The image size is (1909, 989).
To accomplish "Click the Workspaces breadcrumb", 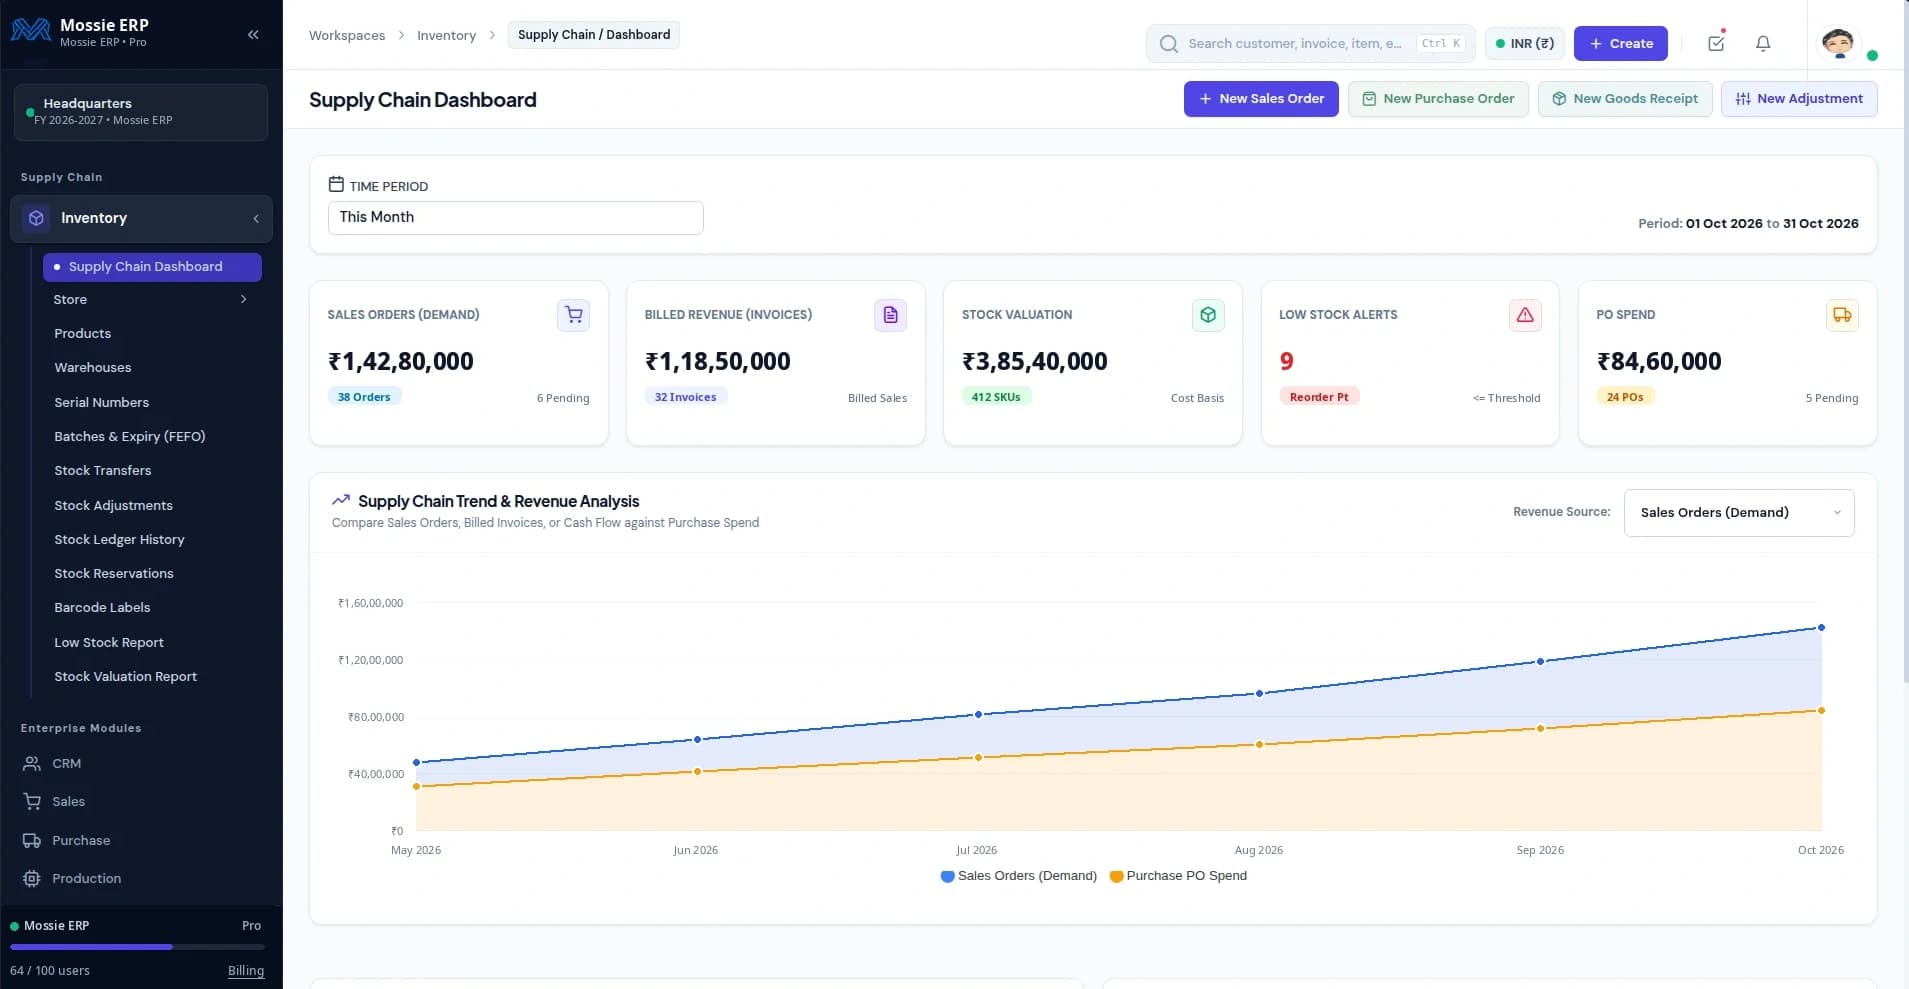I will (347, 35).
